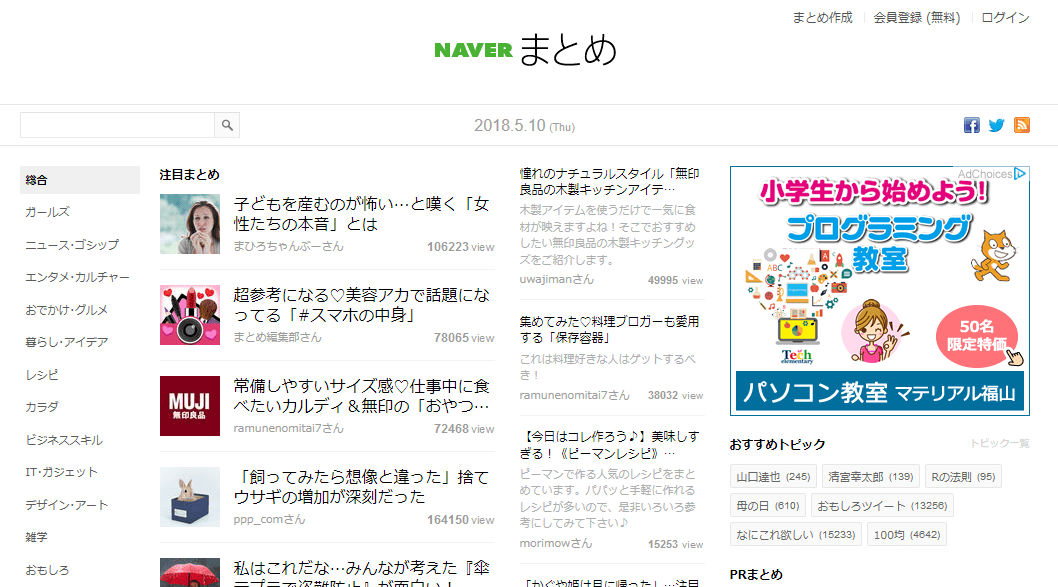Open author ppp_comさん profile
This screenshot has height=587, width=1058.
click(x=269, y=520)
